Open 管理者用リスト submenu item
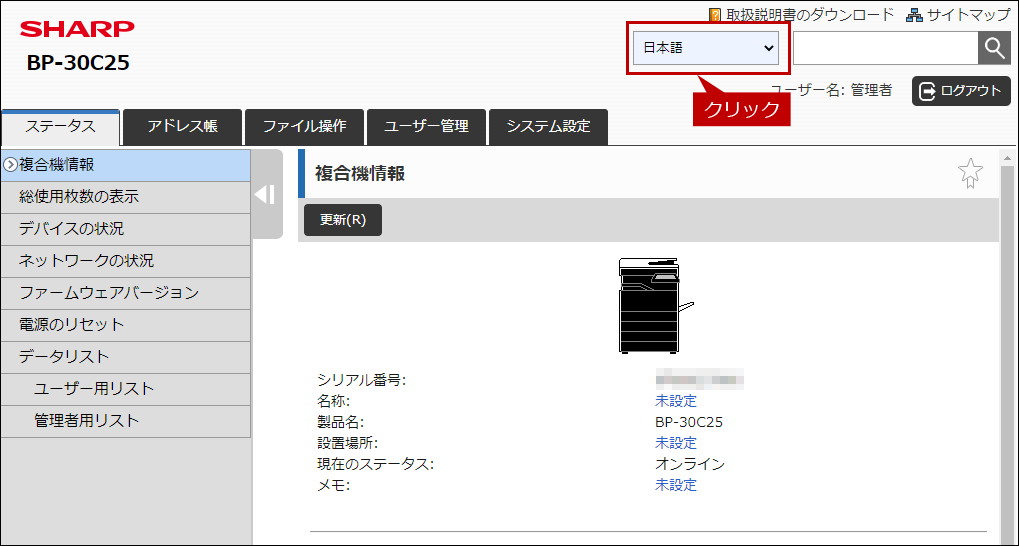 tap(125, 421)
